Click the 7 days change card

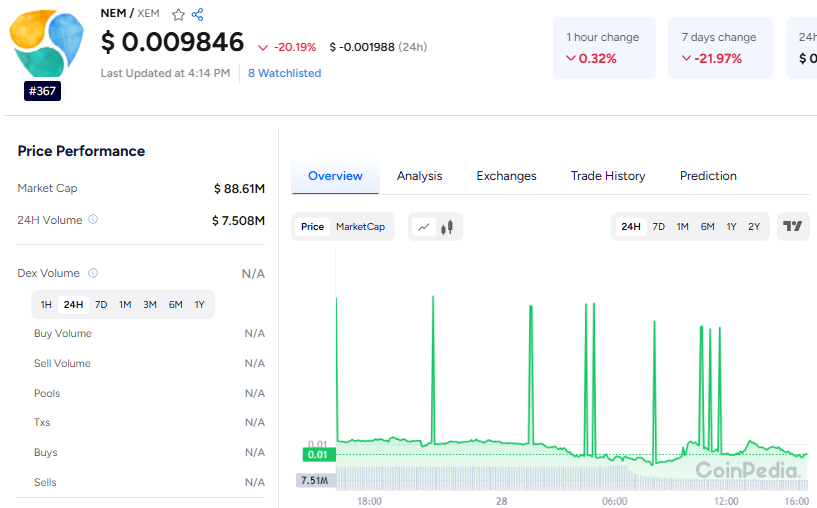(720, 48)
